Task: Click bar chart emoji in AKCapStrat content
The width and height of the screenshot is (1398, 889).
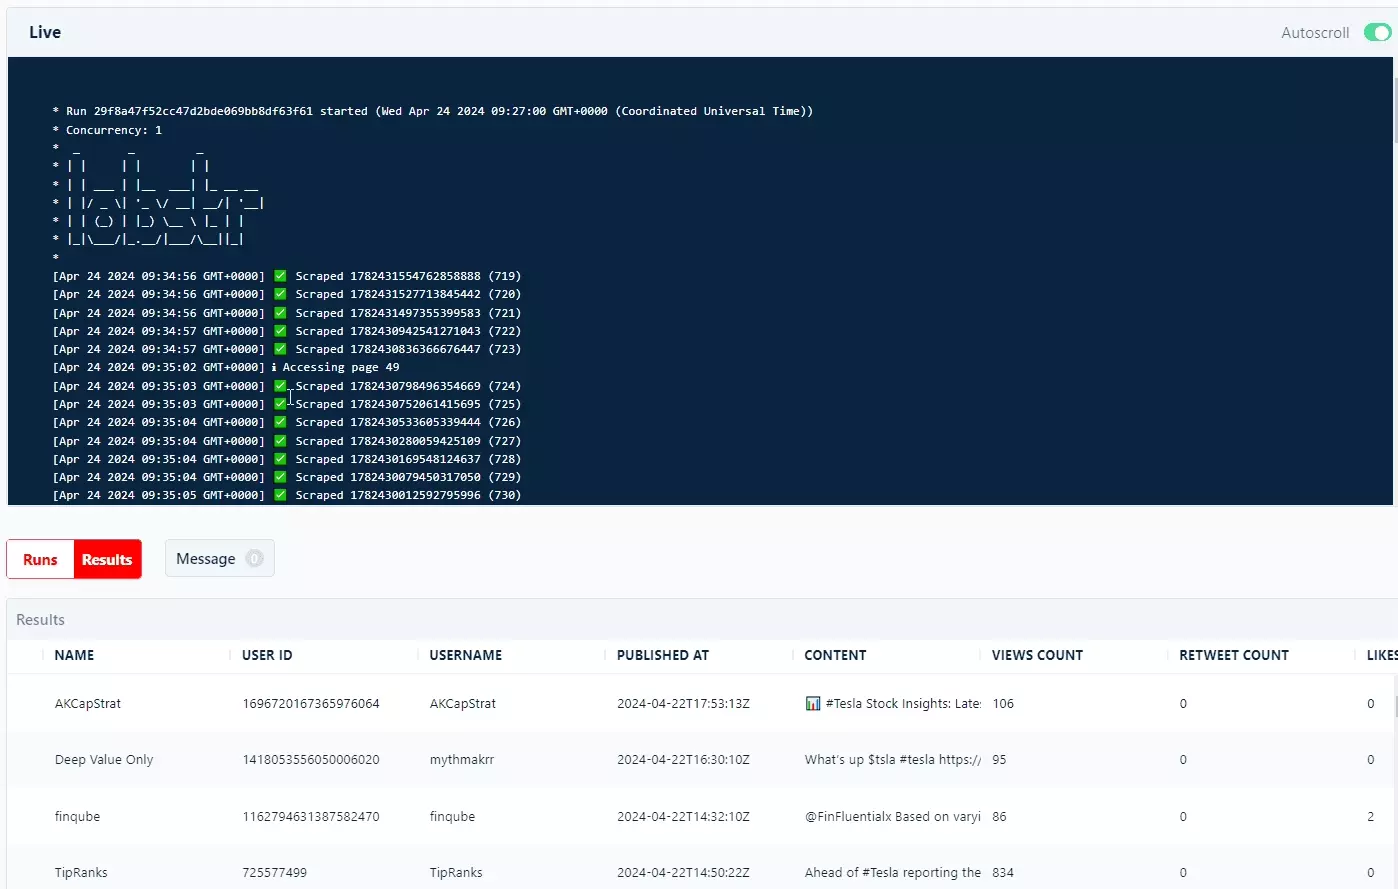Action: [x=813, y=704]
